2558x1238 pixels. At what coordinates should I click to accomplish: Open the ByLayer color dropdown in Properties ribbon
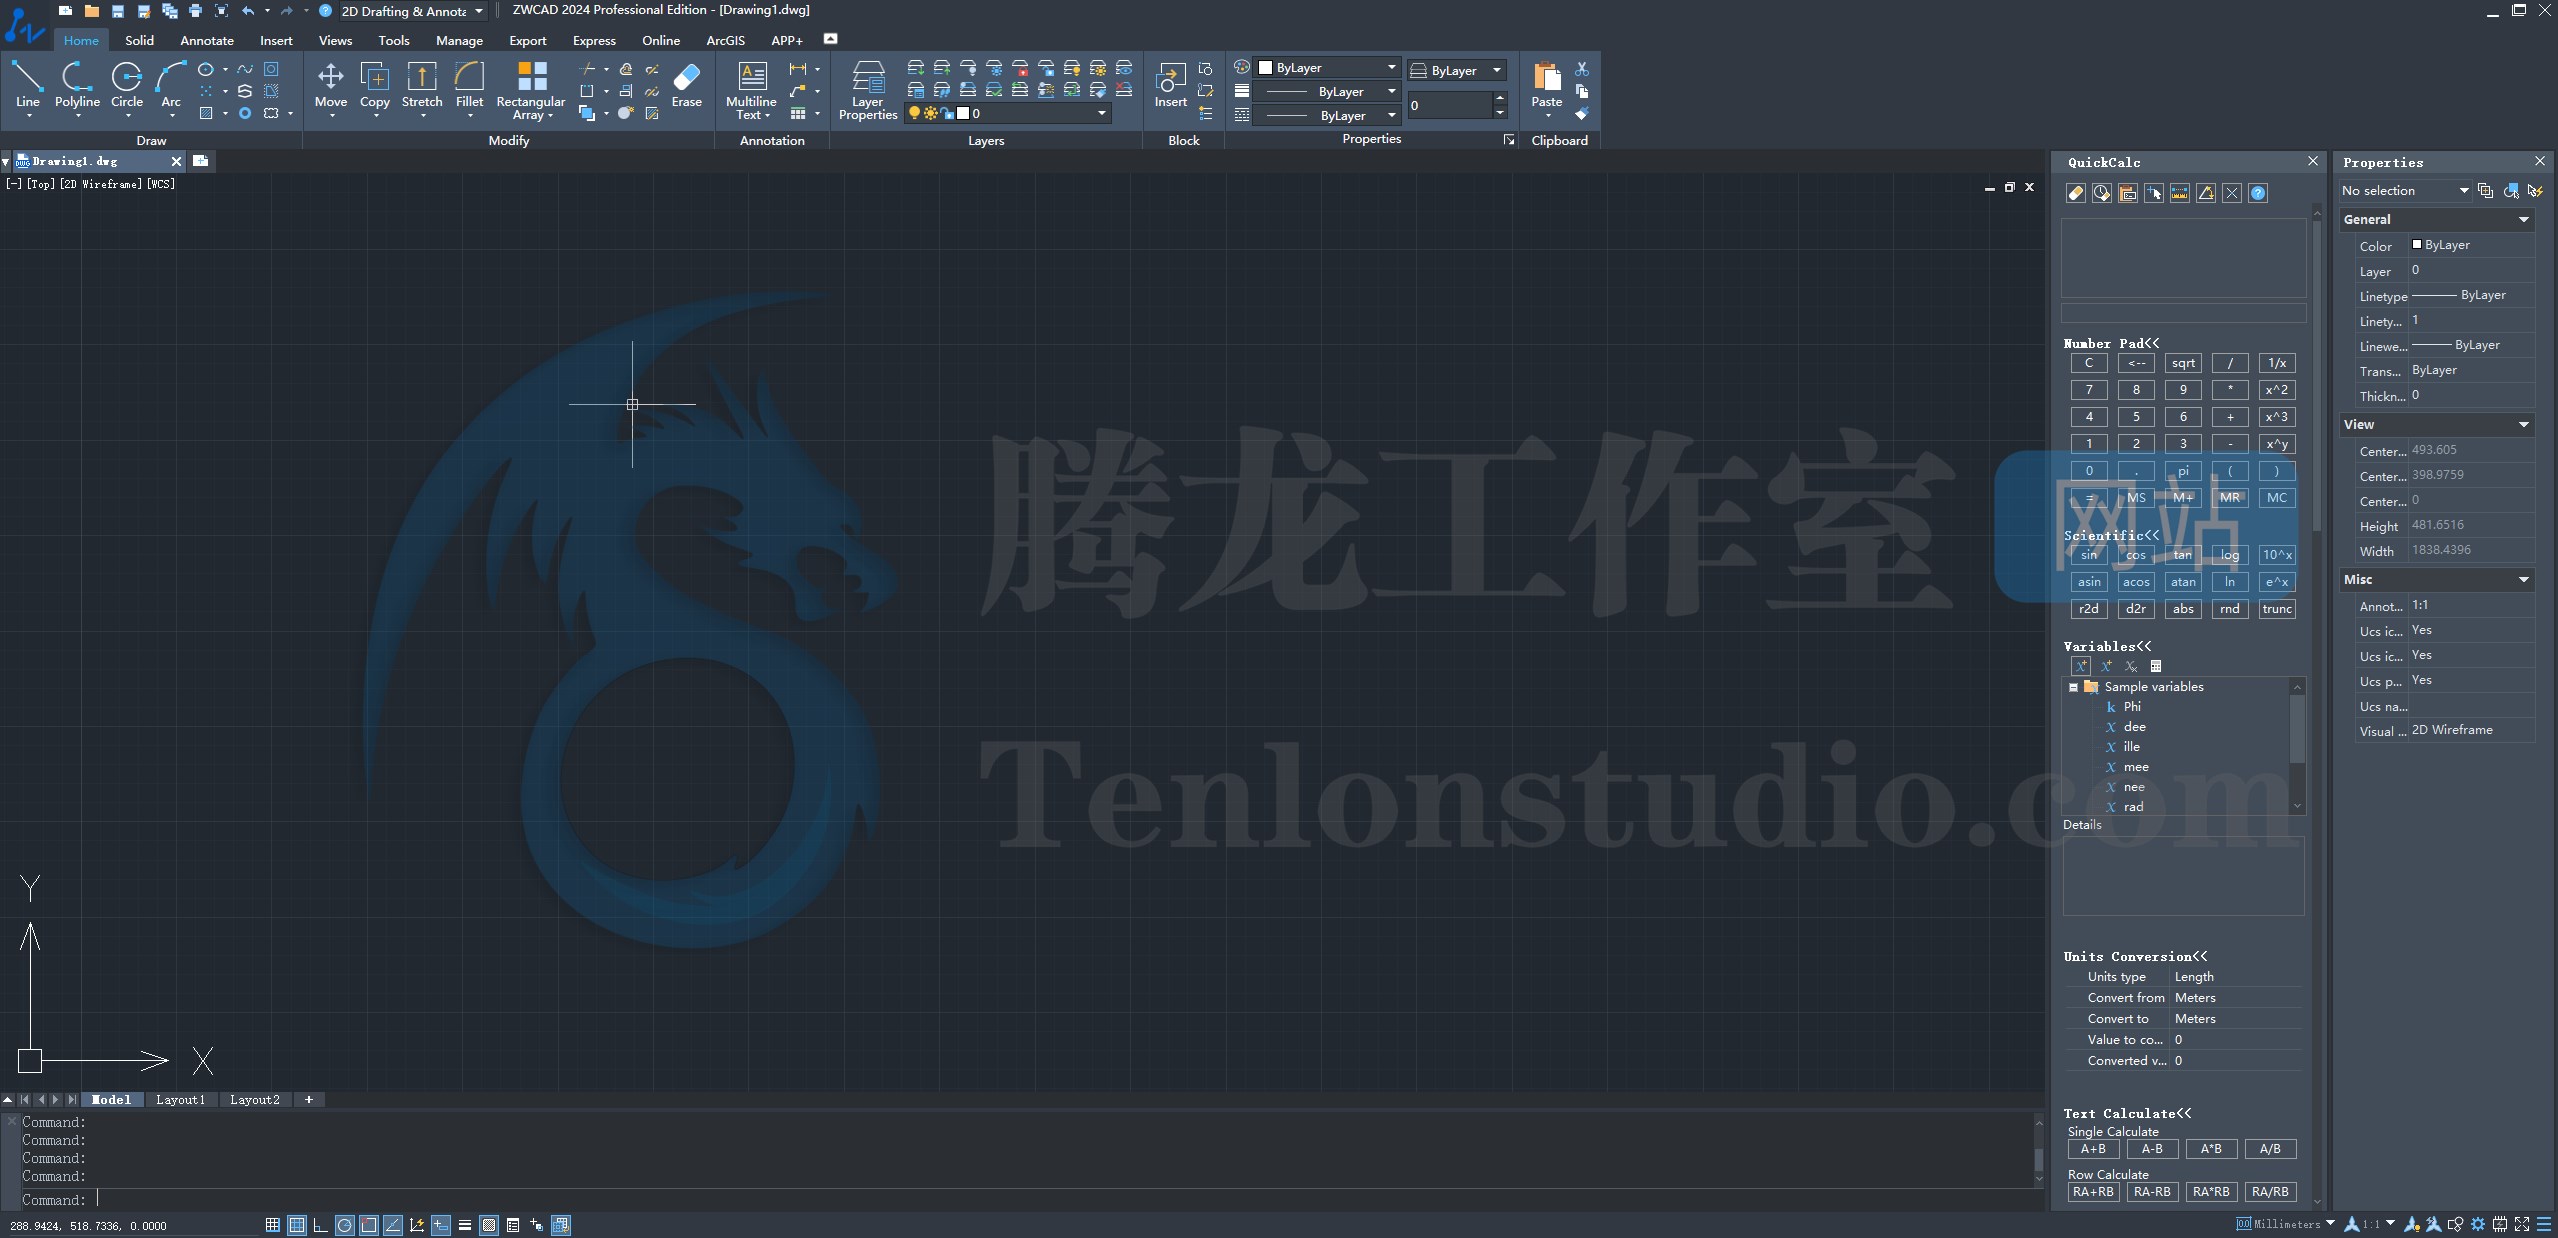click(x=1328, y=67)
